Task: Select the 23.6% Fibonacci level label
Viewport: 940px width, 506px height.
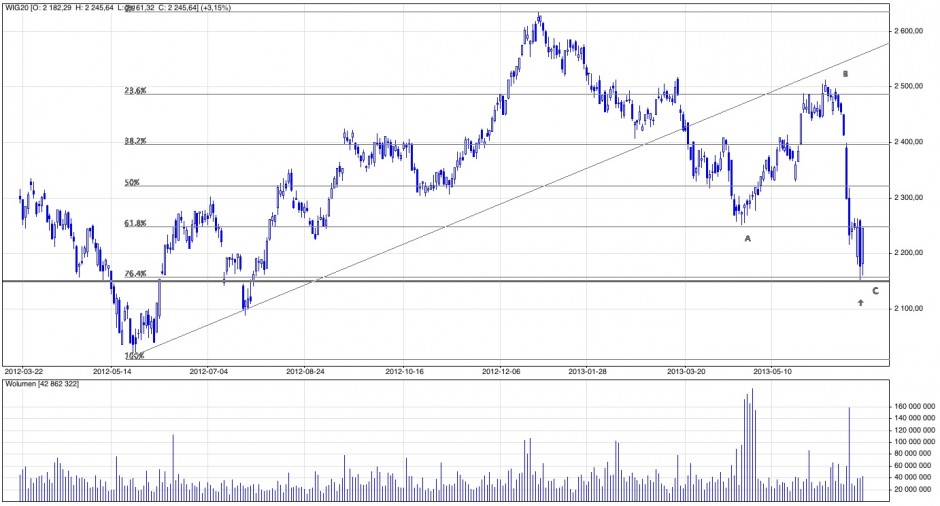Action: pos(135,90)
